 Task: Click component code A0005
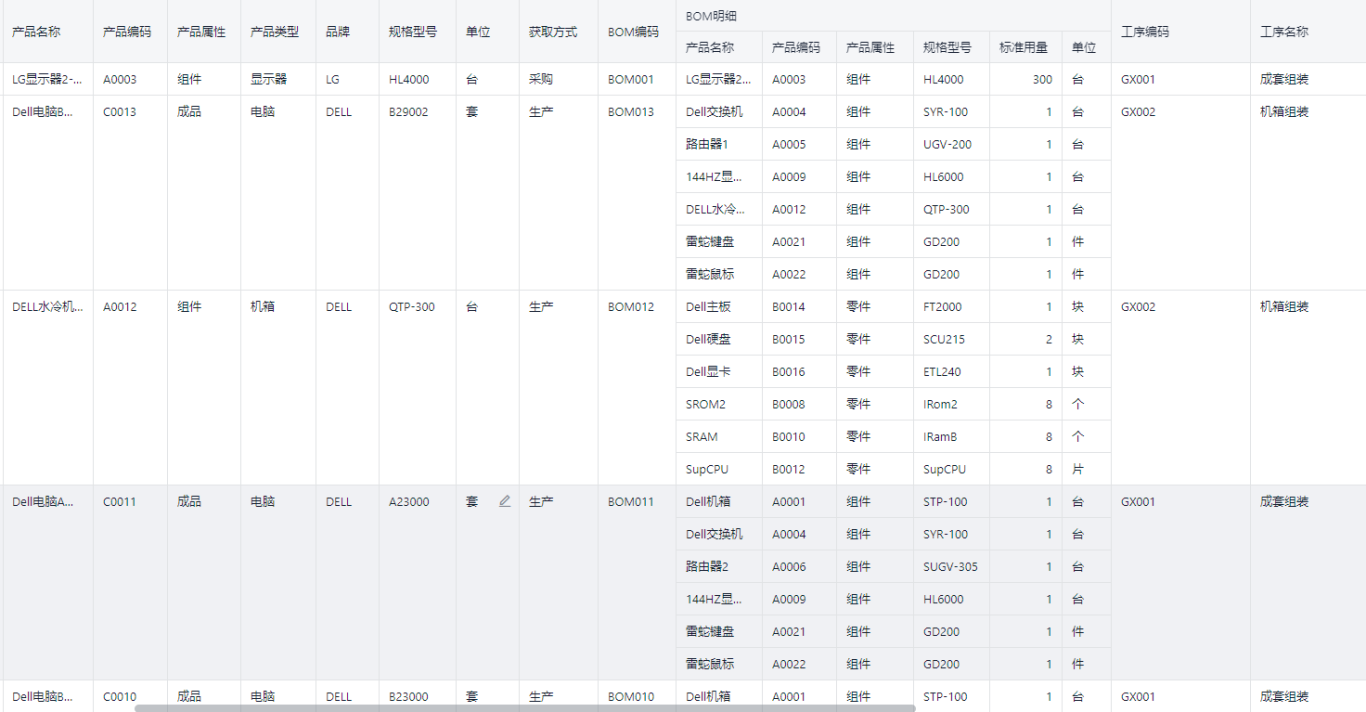(x=789, y=144)
